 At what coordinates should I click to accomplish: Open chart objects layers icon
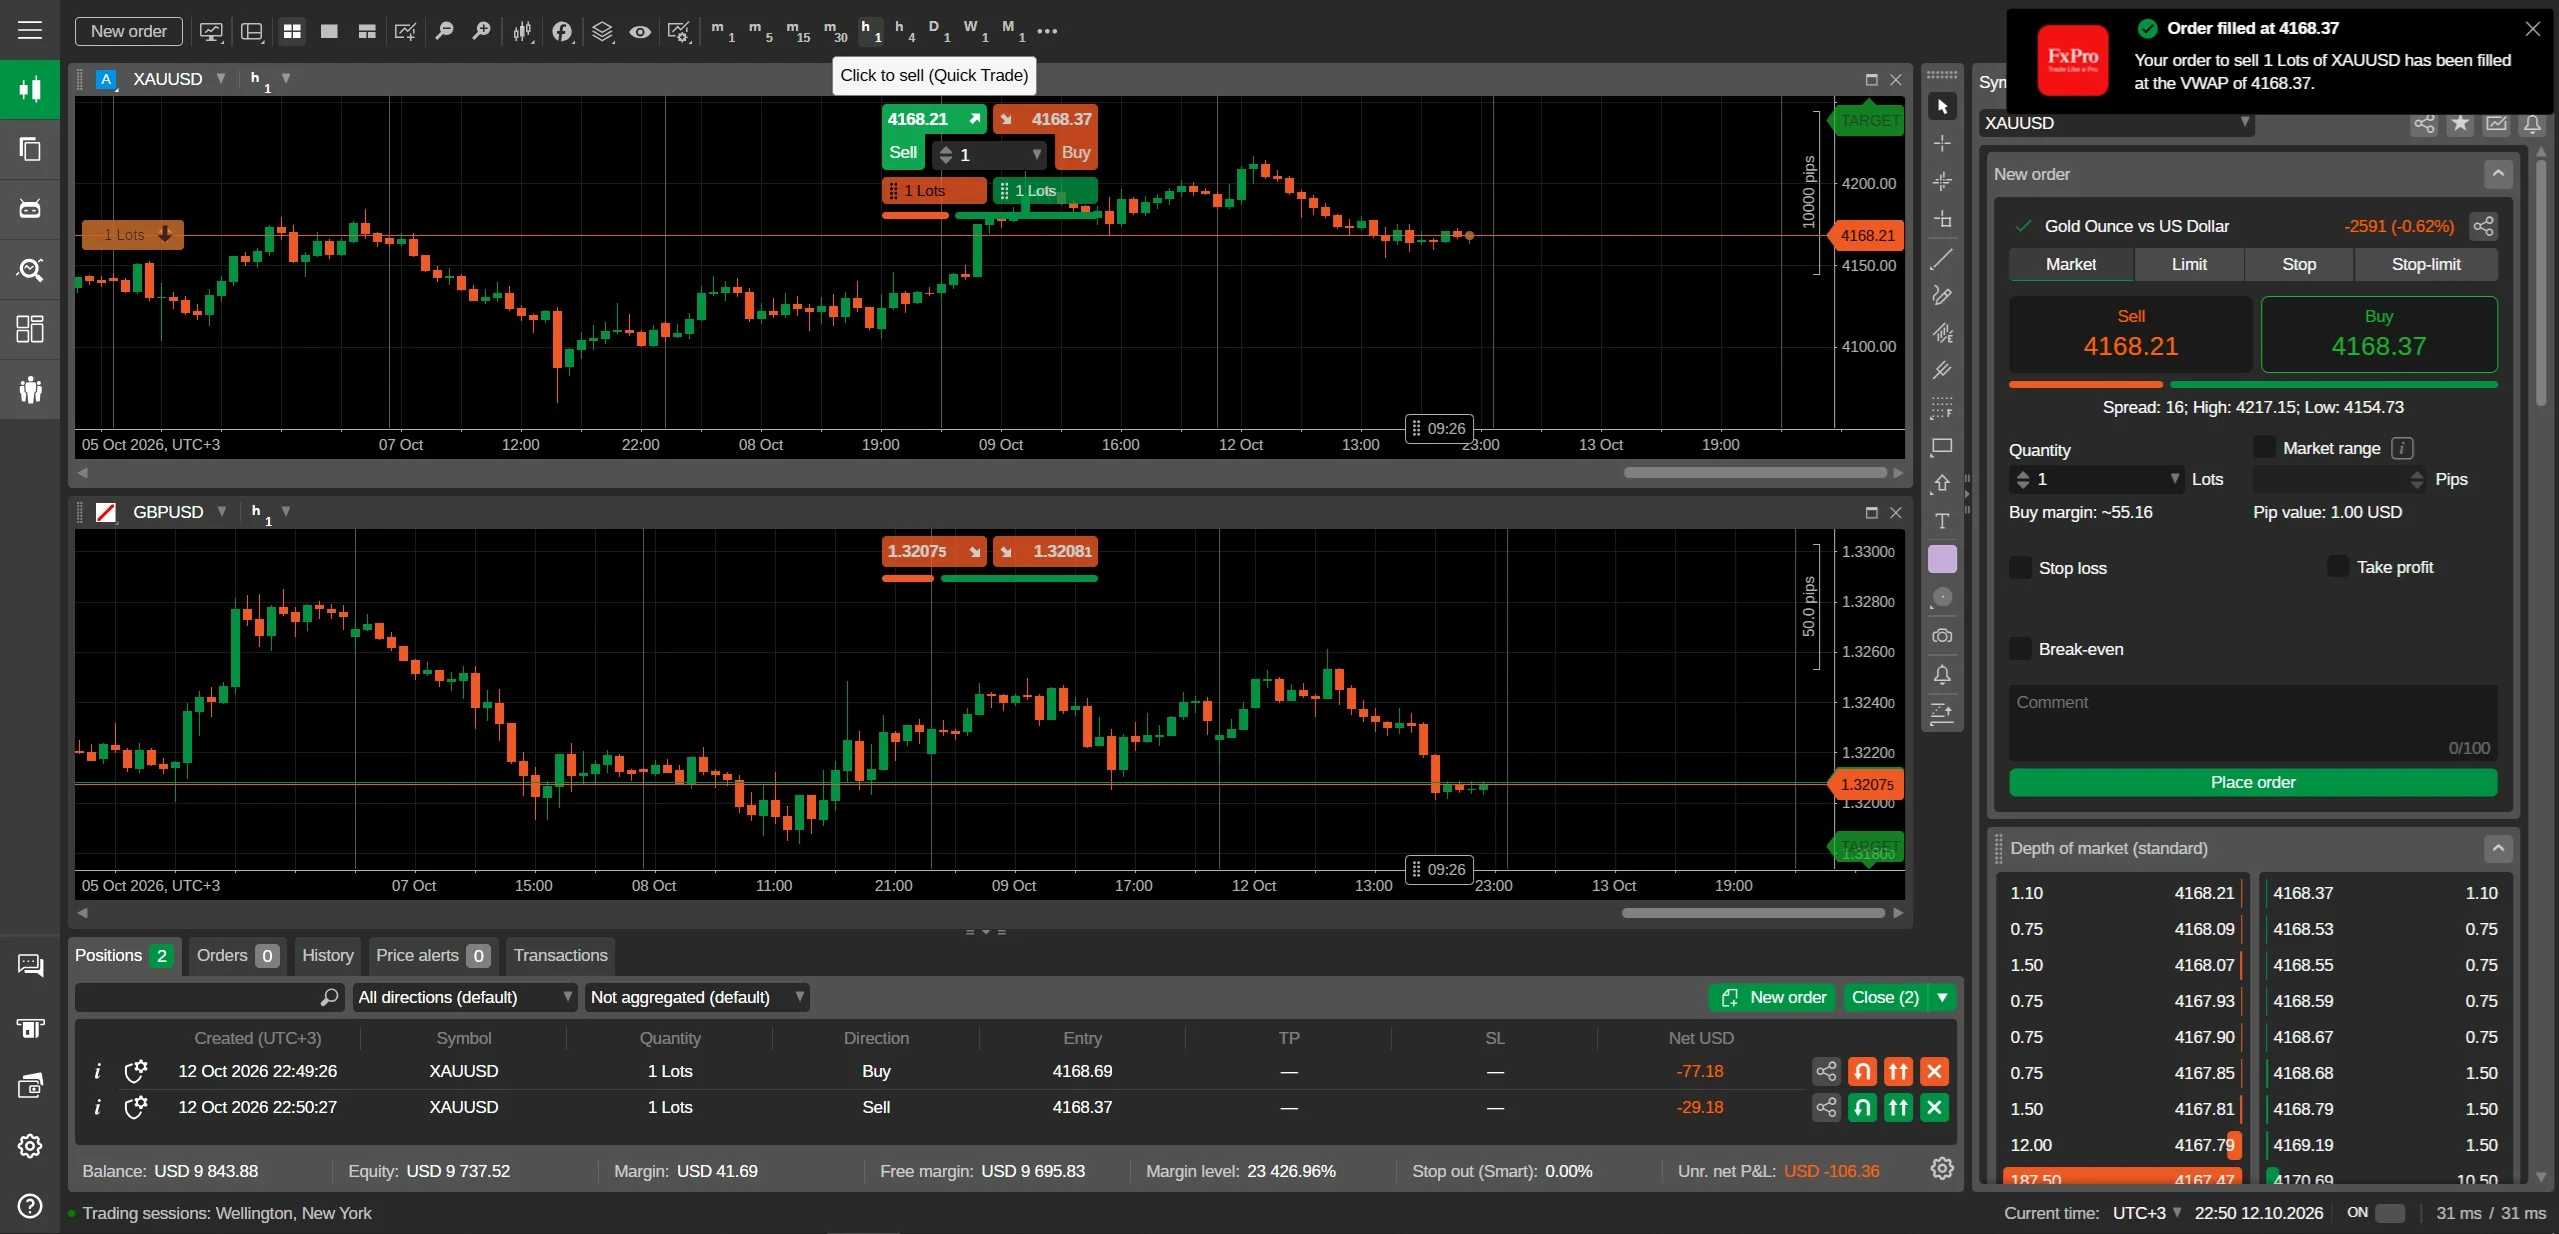[601, 31]
